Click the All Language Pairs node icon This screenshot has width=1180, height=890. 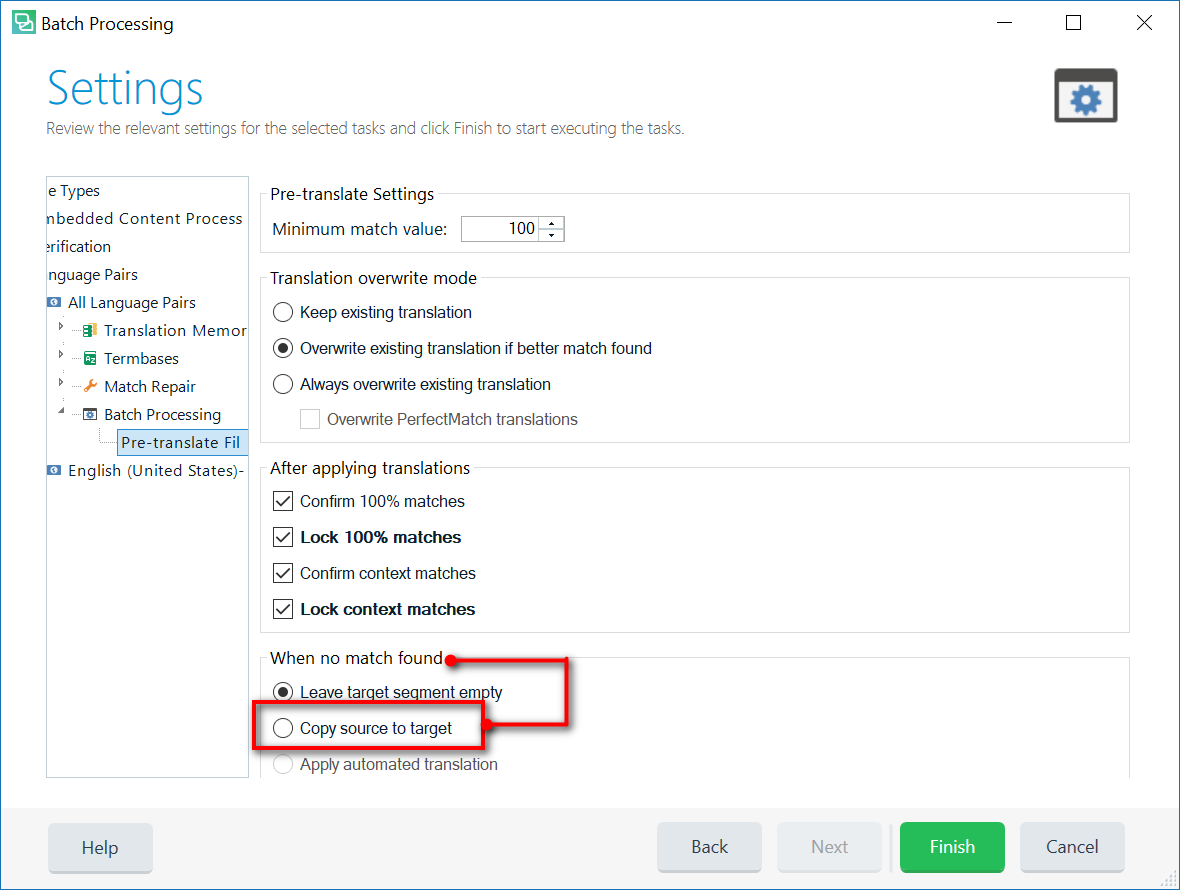click(54, 302)
